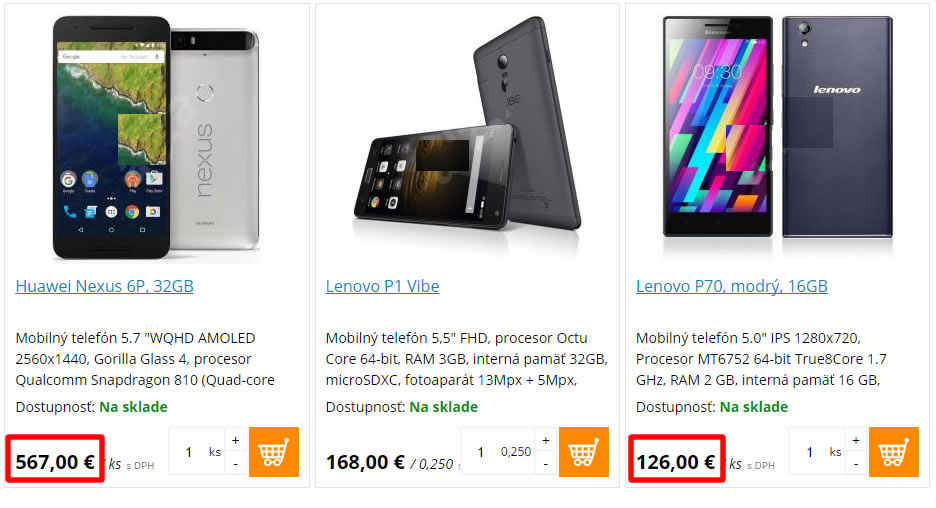The image size is (936, 508).
Task: Open the Huawei Nexus 6P, 32GB link
Action: tap(104, 287)
